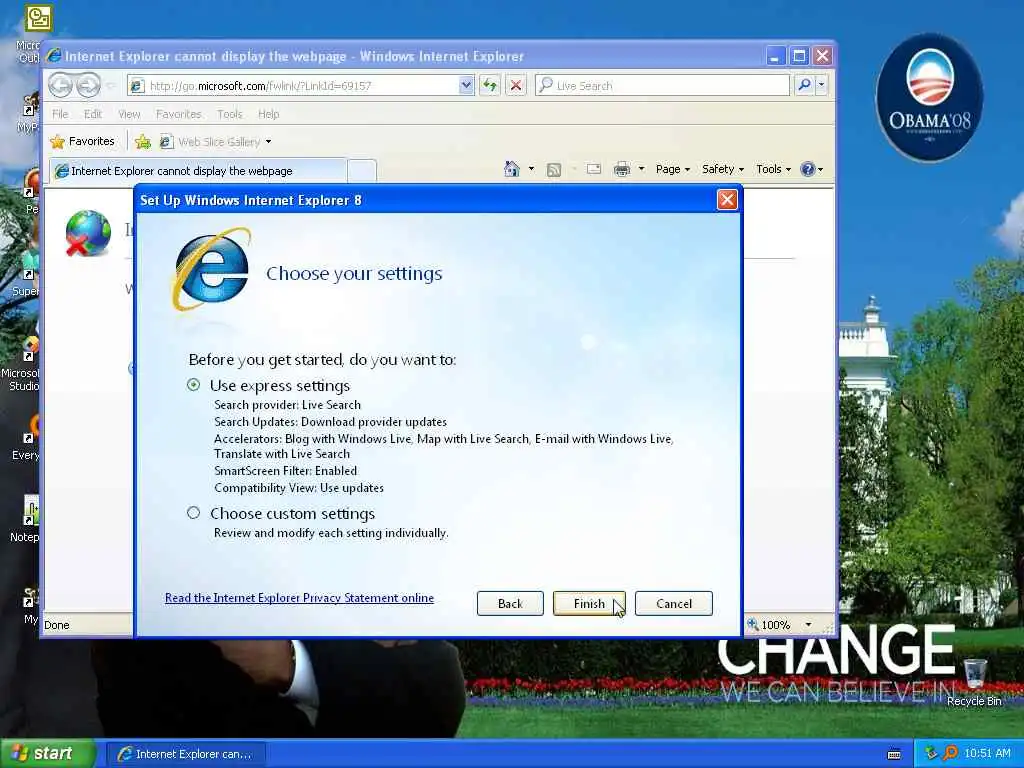
Task: Open the Tools menu in menu bar
Action: coord(230,114)
